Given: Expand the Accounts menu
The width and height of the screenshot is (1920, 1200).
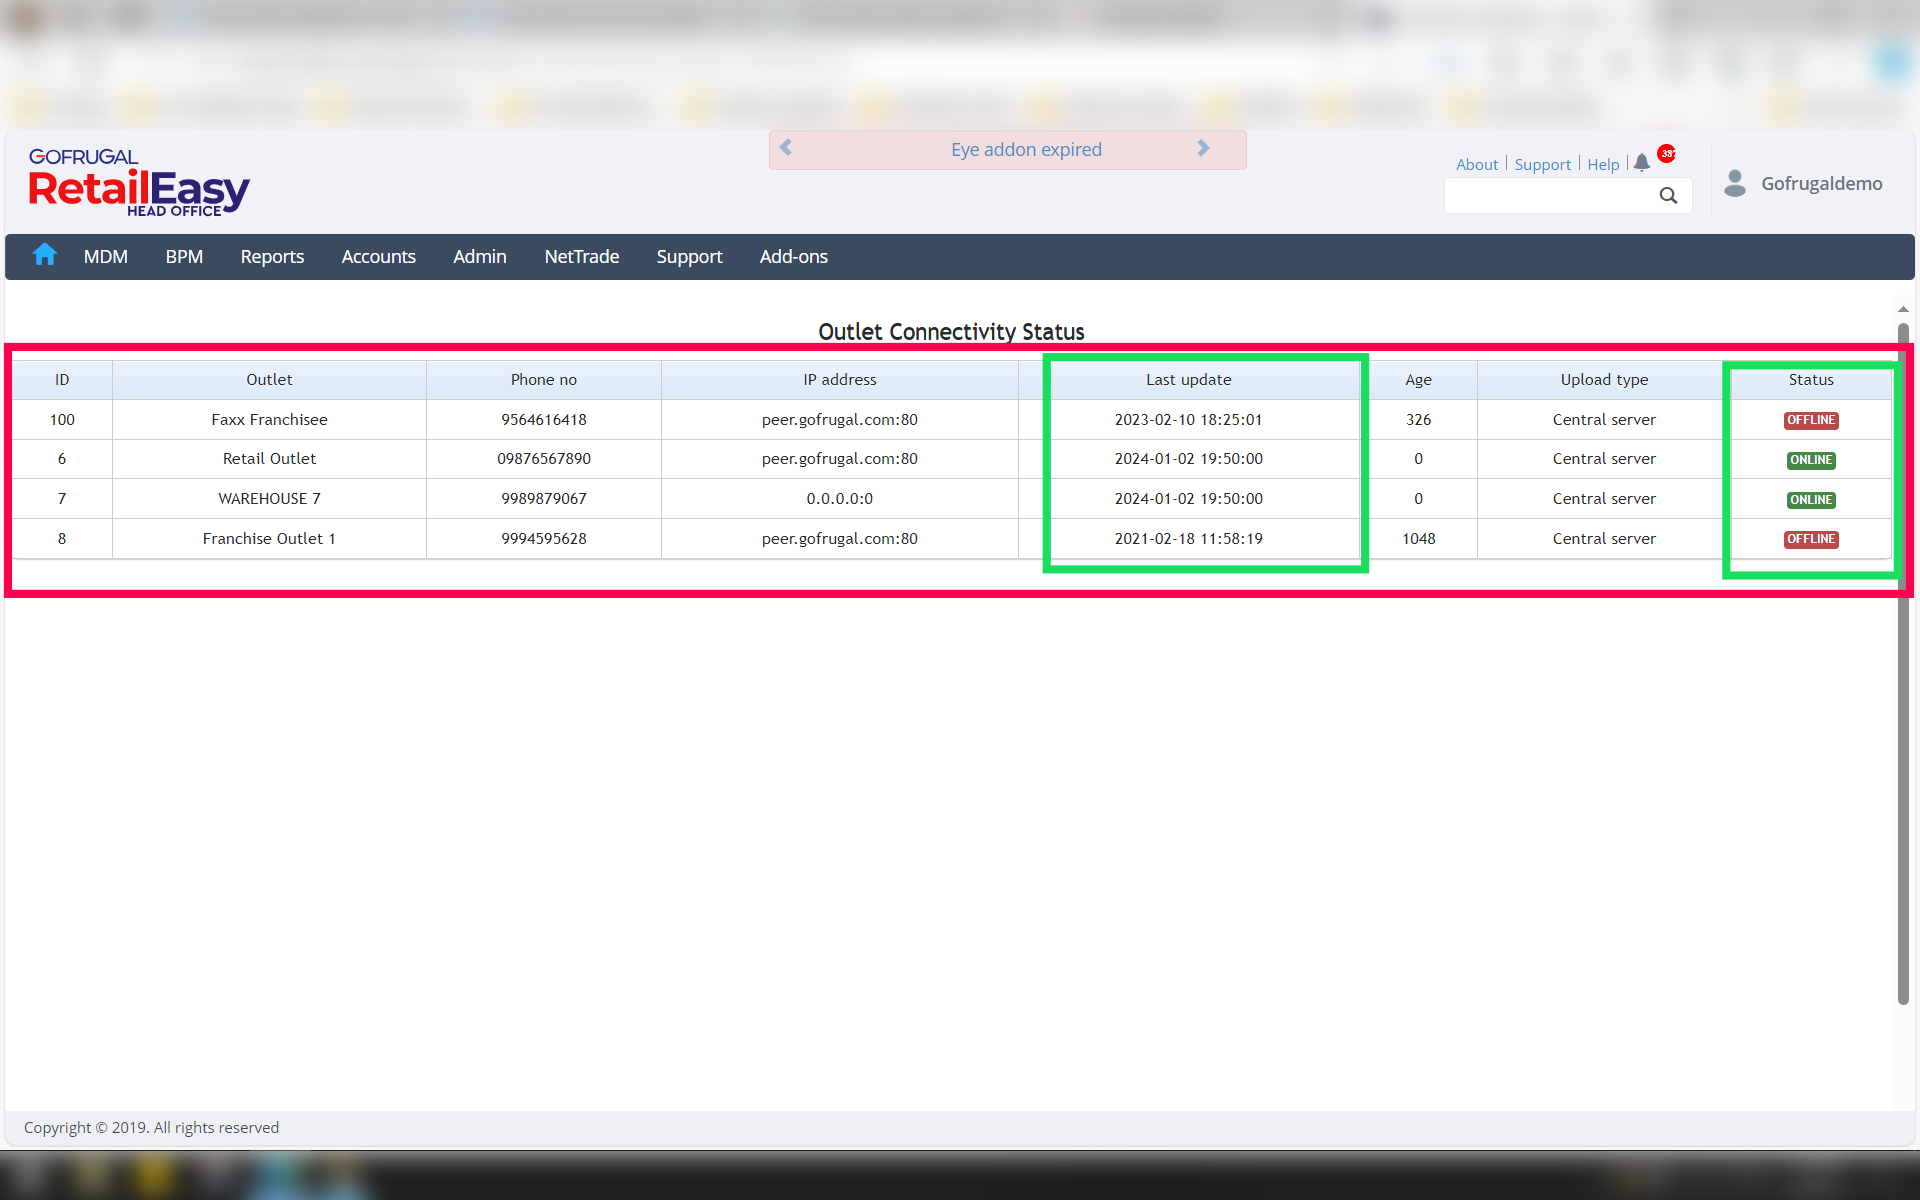Looking at the screenshot, I should tap(378, 257).
